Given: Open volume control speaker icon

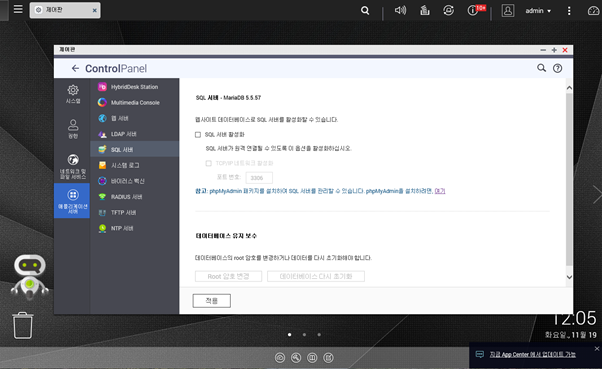Looking at the screenshot, I should click(400, 10).
